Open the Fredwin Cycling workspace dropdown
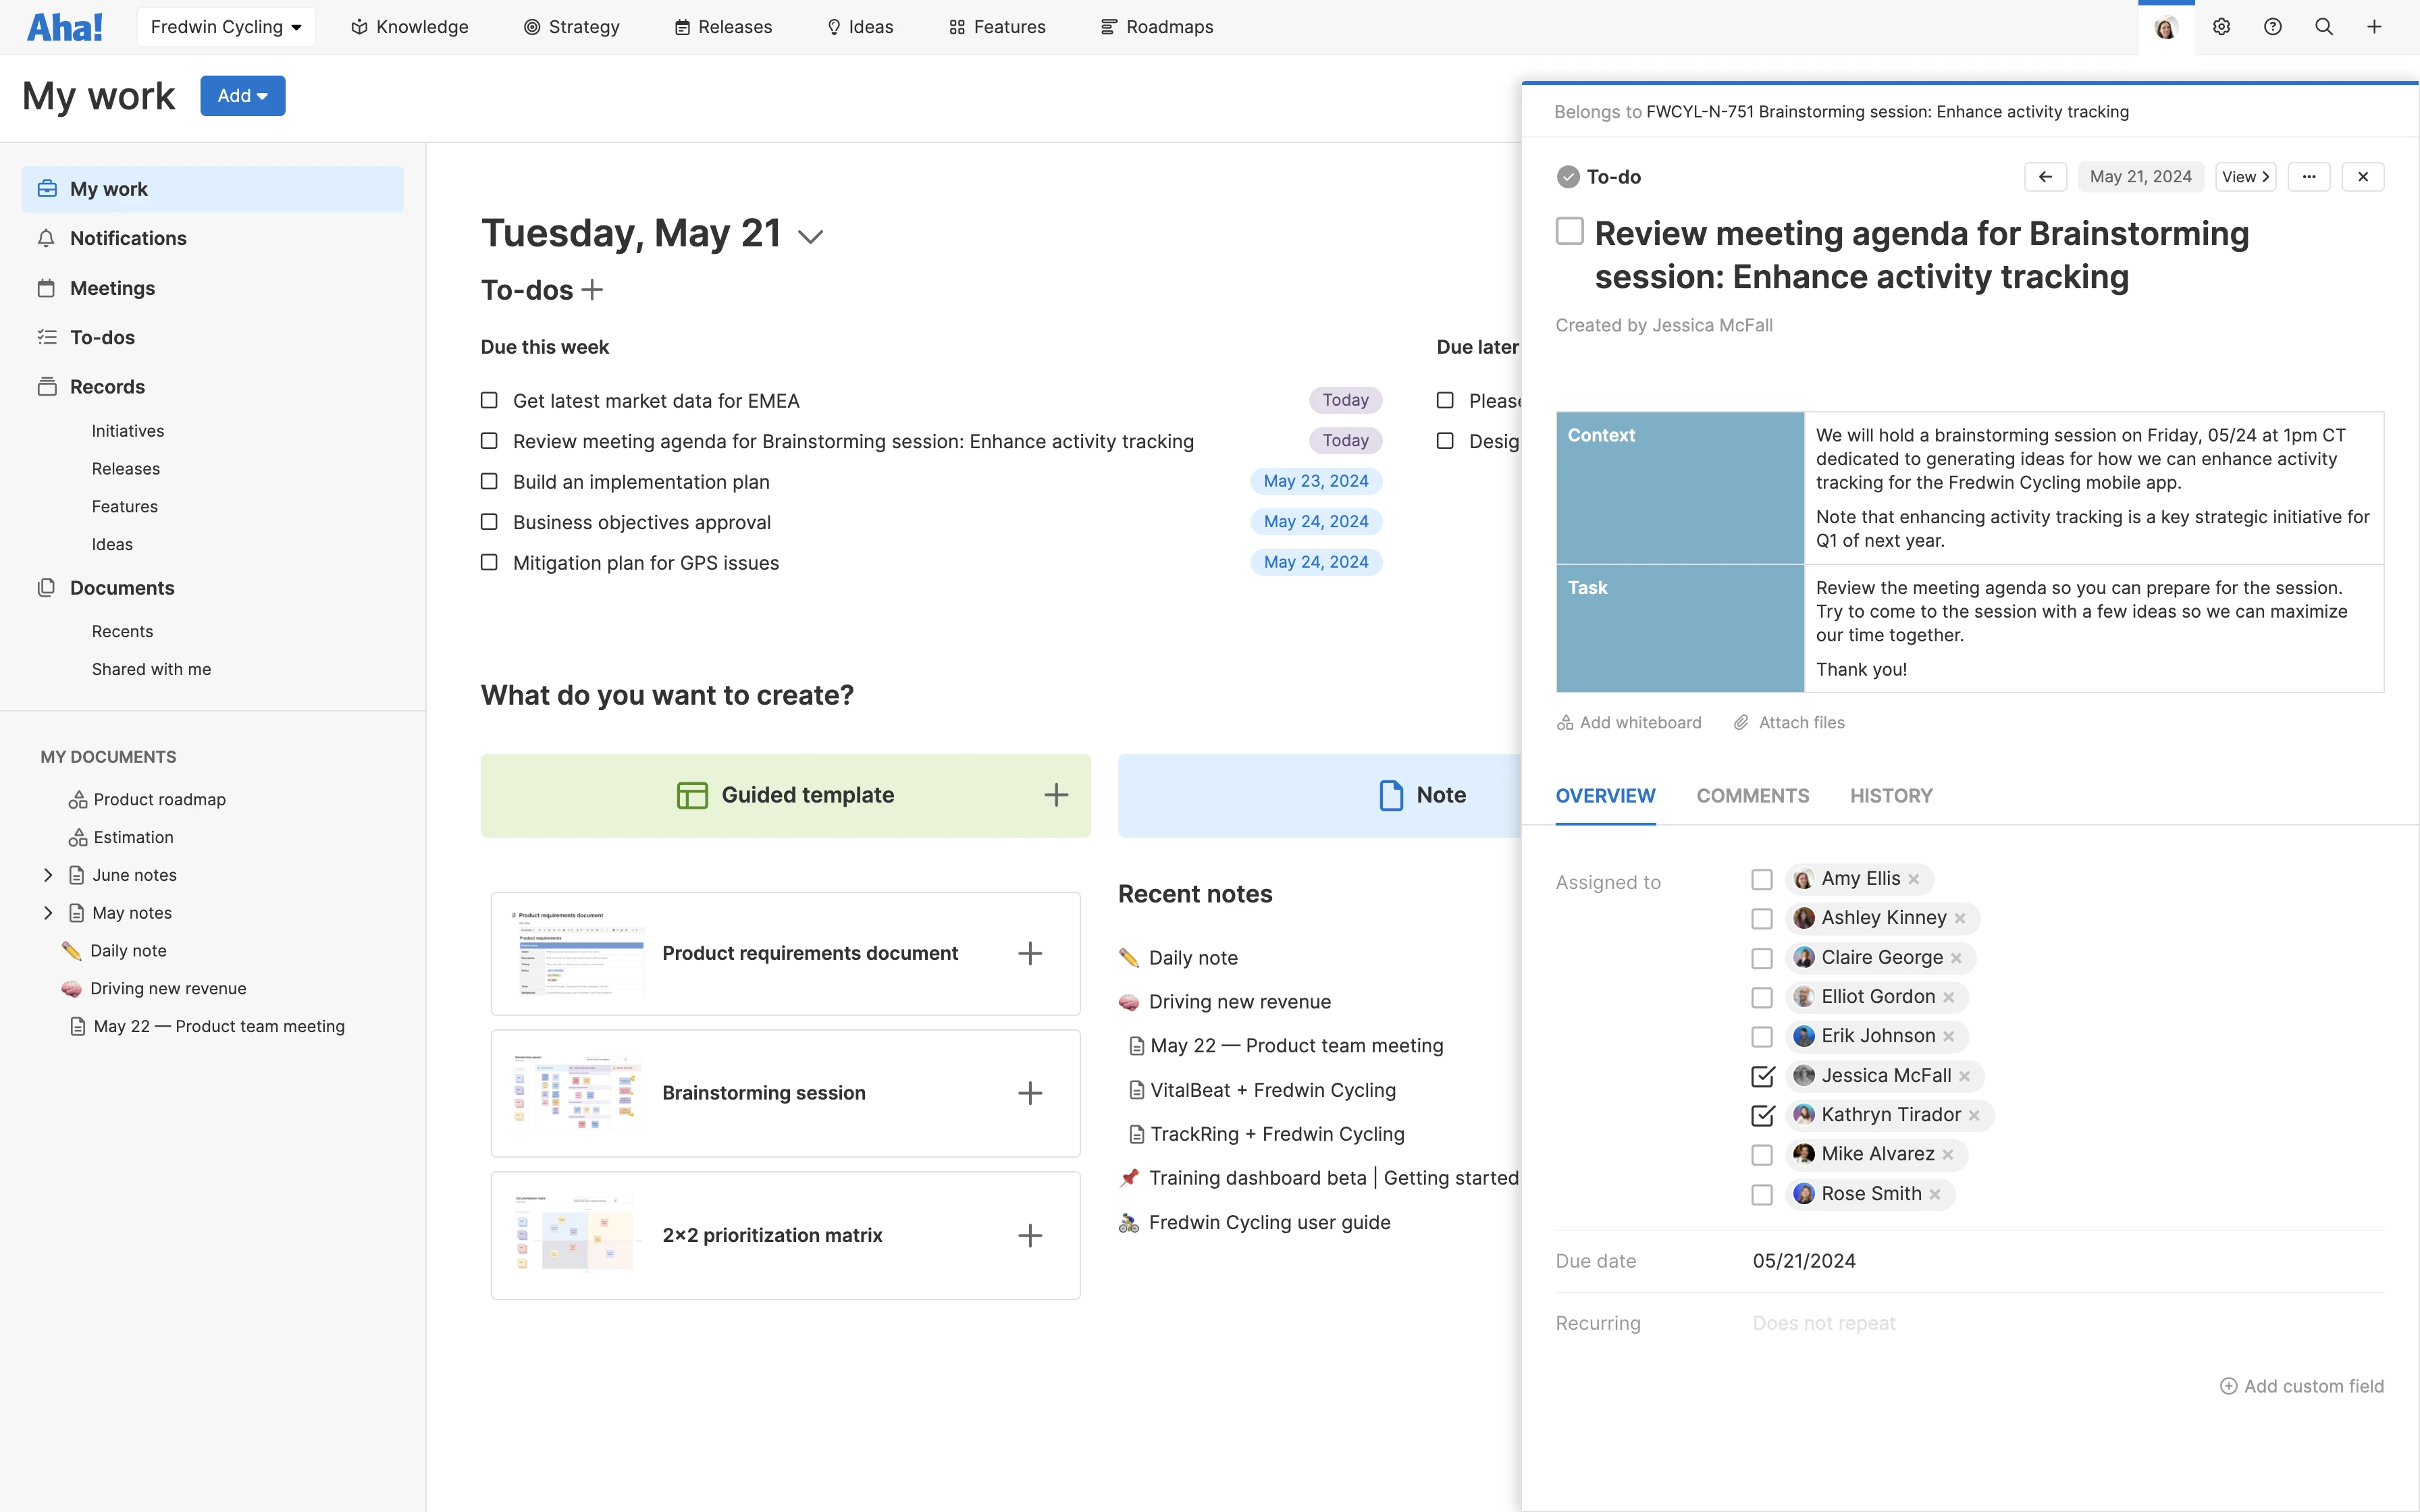Screen dimensions: 2420x1512 (226, 27)
